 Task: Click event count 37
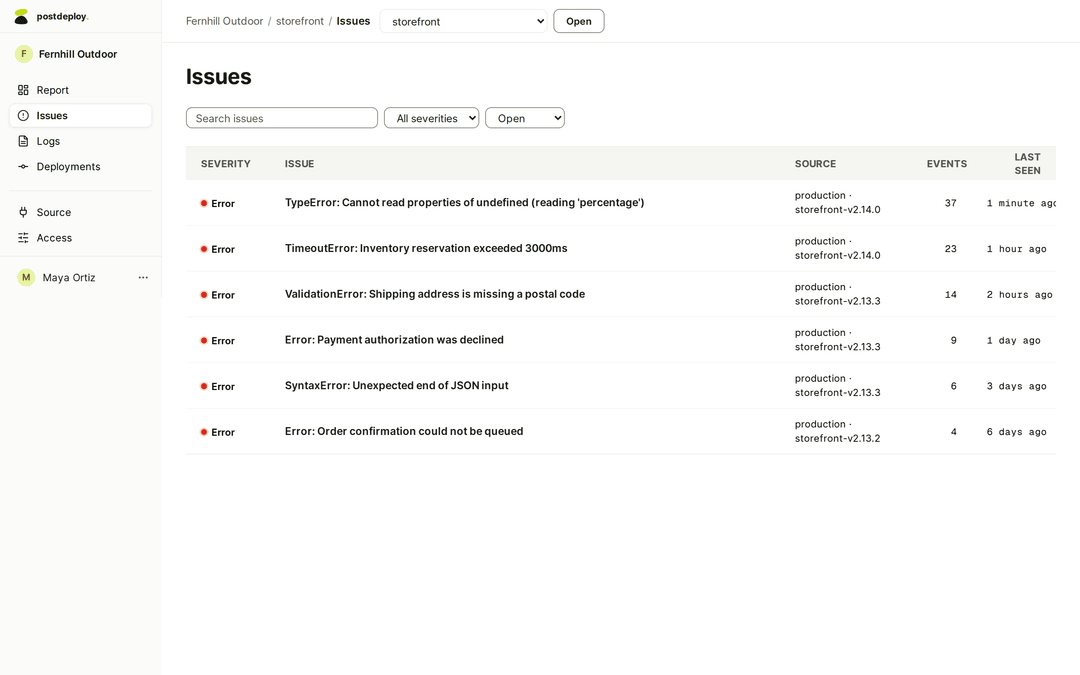tap(951, 203)
